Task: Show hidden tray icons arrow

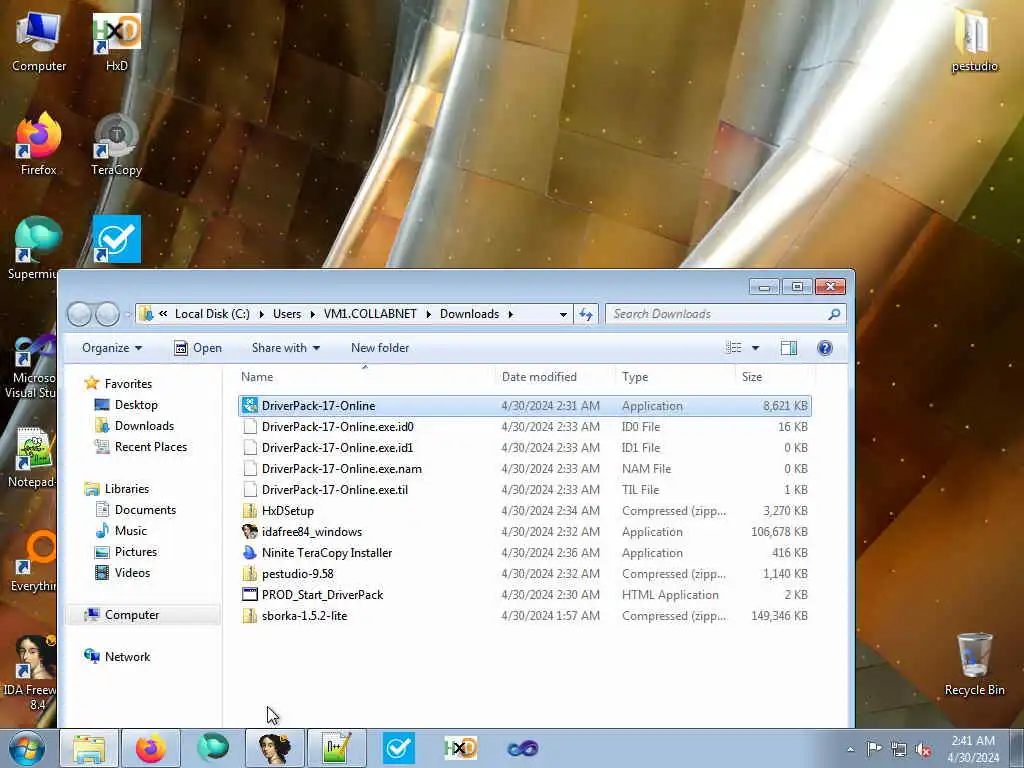Action: tap(850, 749)
